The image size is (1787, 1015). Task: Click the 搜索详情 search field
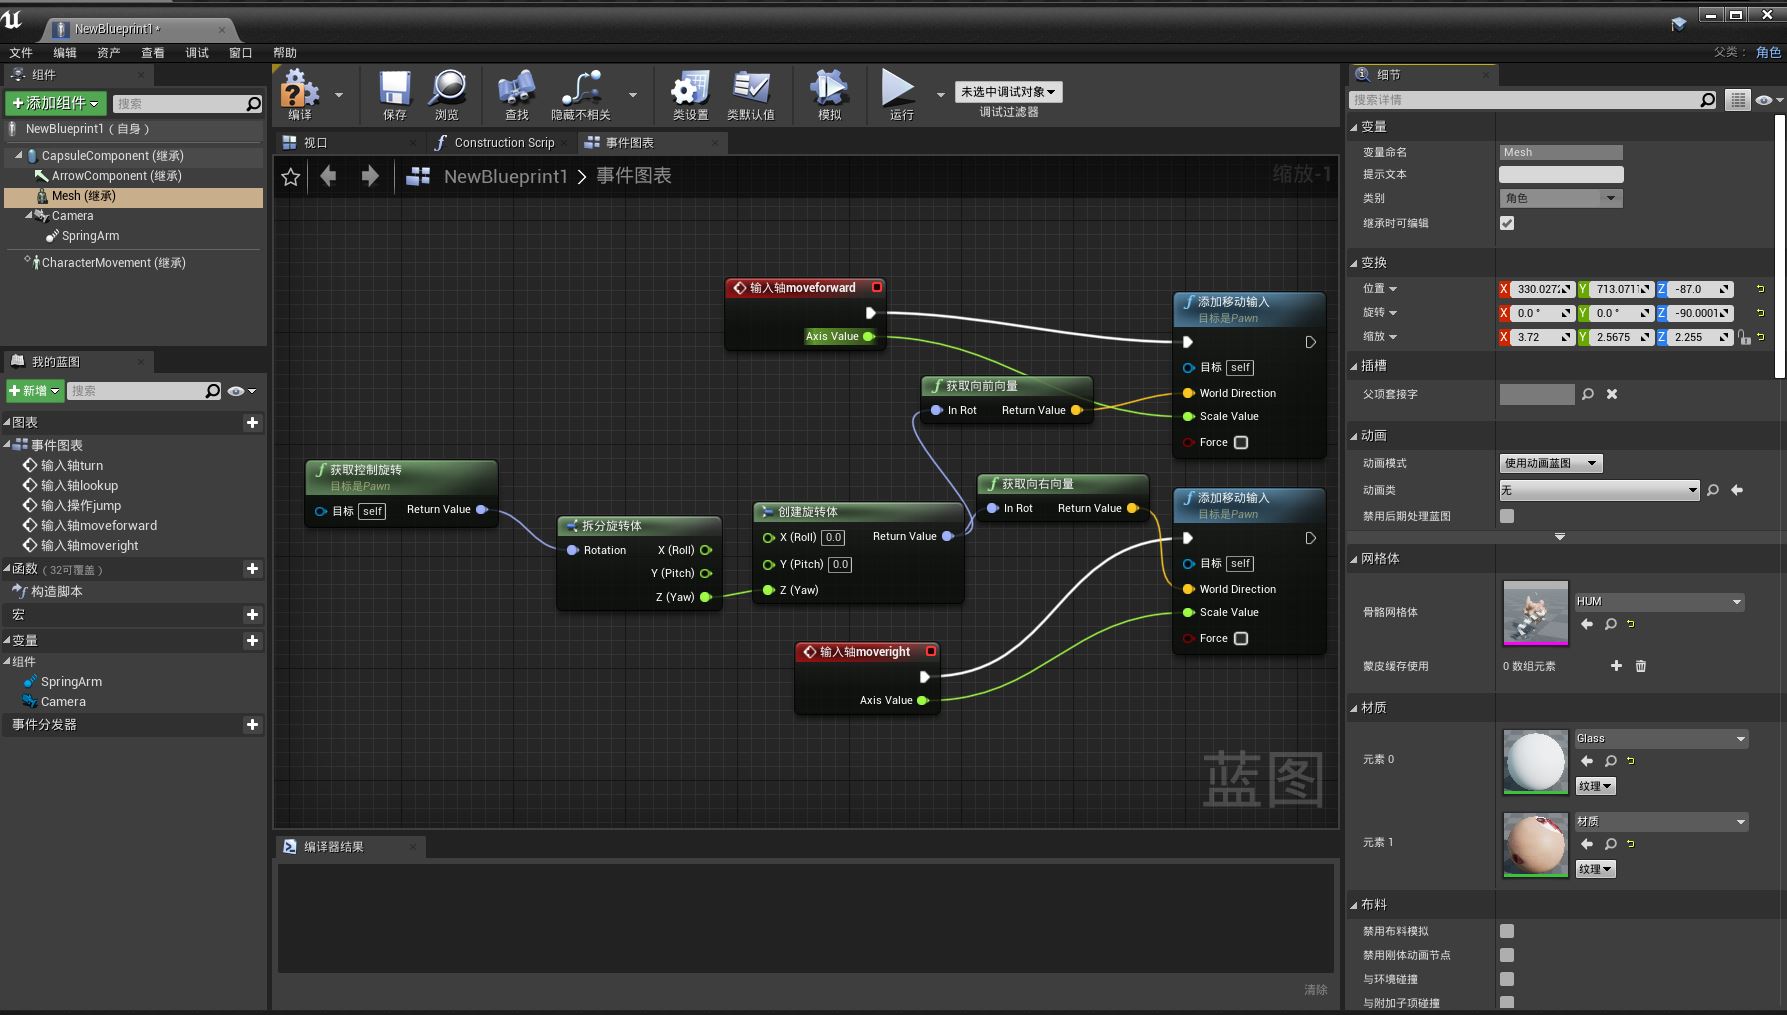(x=1525, y=100)
